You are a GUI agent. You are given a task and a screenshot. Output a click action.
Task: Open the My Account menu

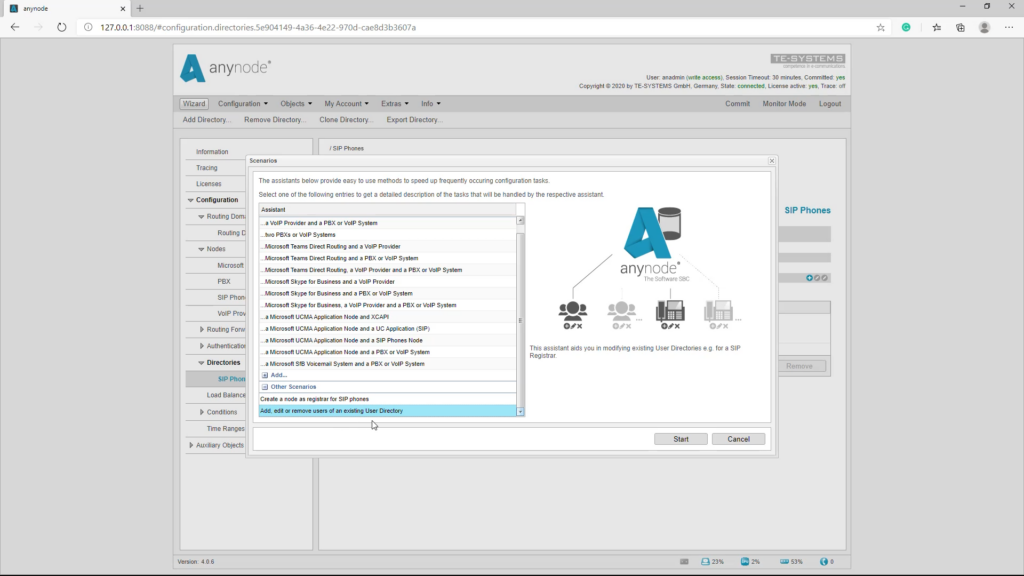[x=346, y=104]
